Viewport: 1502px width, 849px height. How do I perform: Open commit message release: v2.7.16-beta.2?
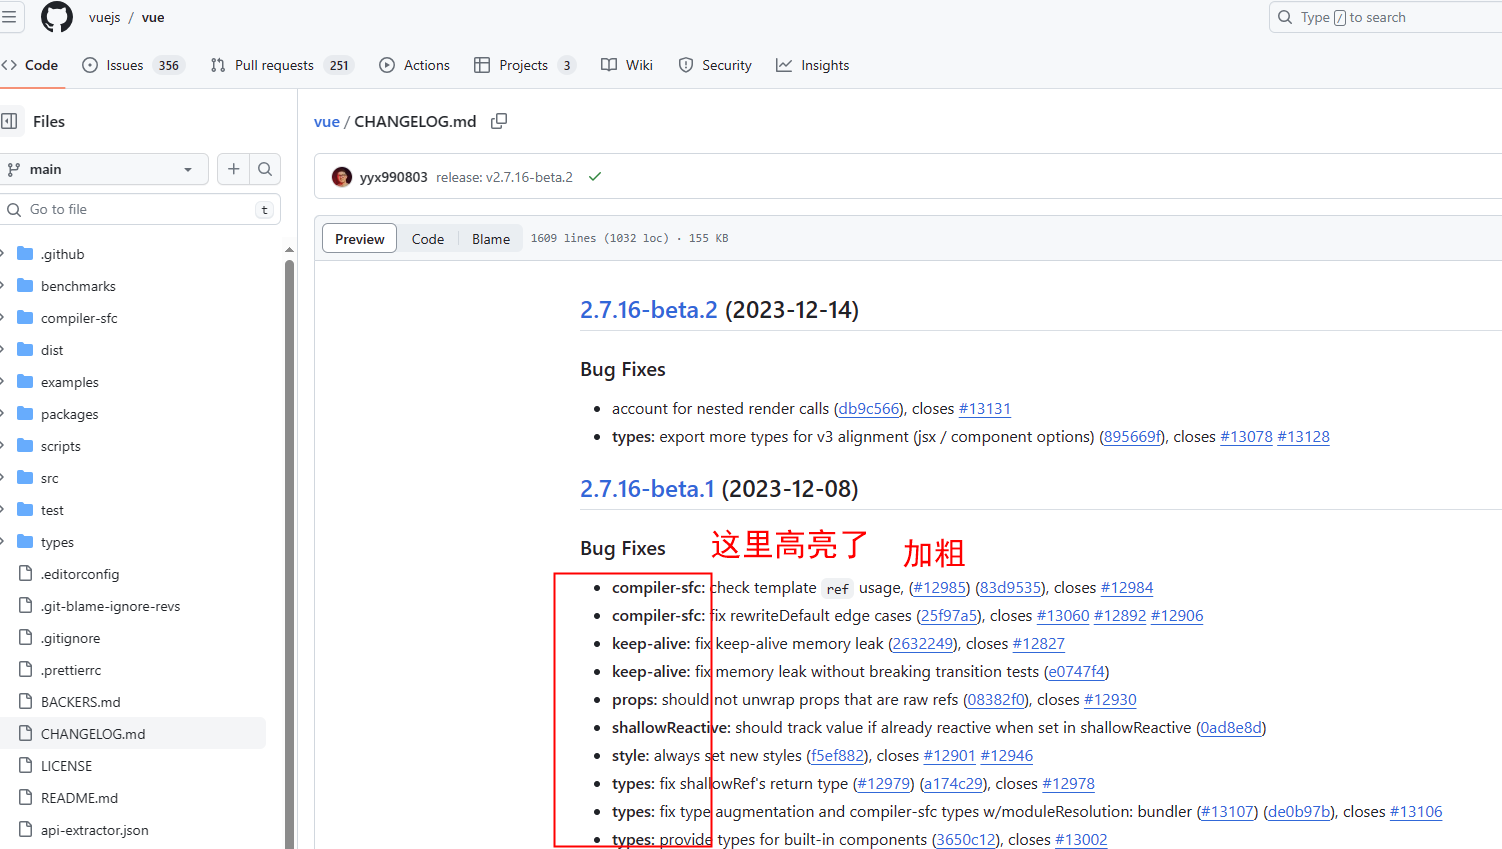coord(504,177)
